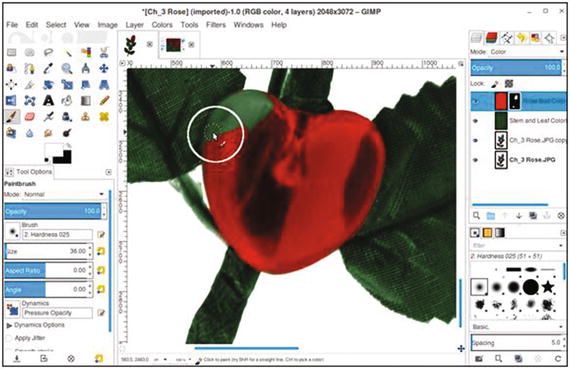
Task: Toggle Lock alpha channel icon
Action: [509, 84]
